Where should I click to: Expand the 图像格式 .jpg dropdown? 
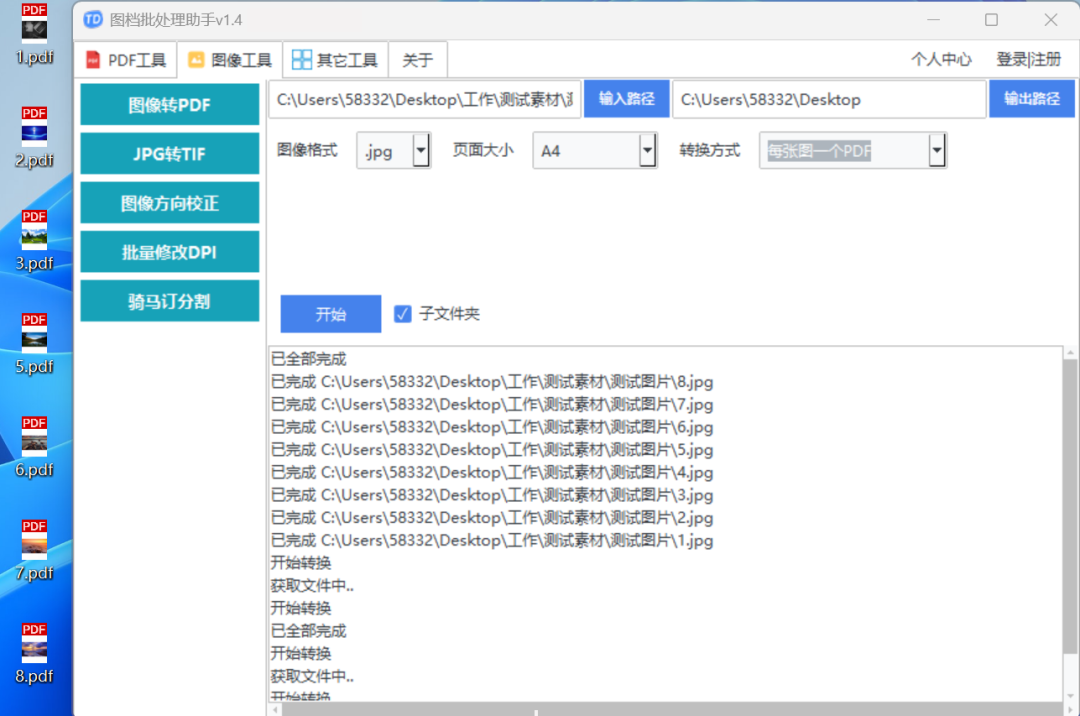click(x=421, y=150)
